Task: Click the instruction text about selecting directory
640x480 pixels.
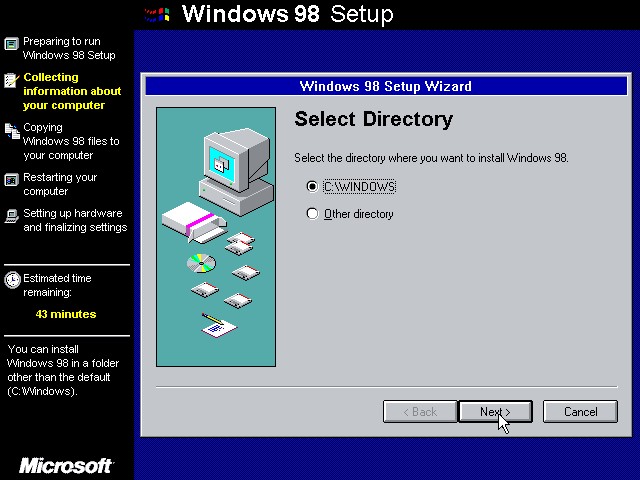Action: click(431, 158)
